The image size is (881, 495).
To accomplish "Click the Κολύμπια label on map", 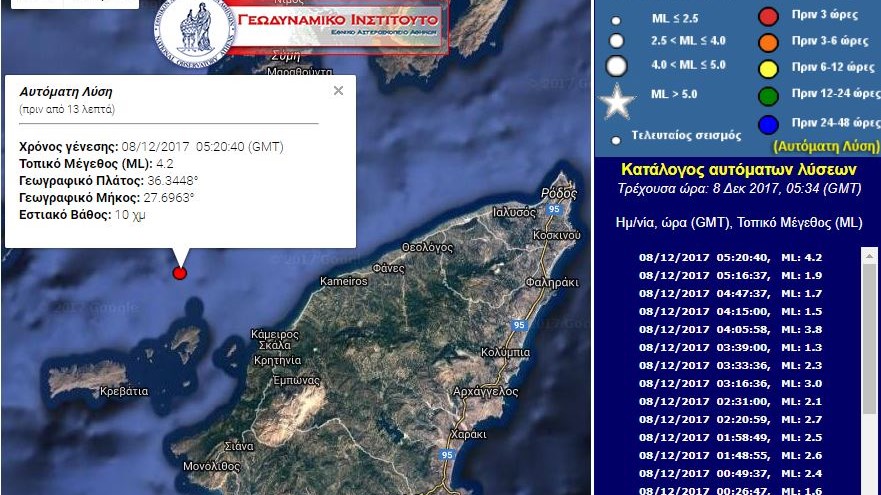I will [x=505, y=352].
